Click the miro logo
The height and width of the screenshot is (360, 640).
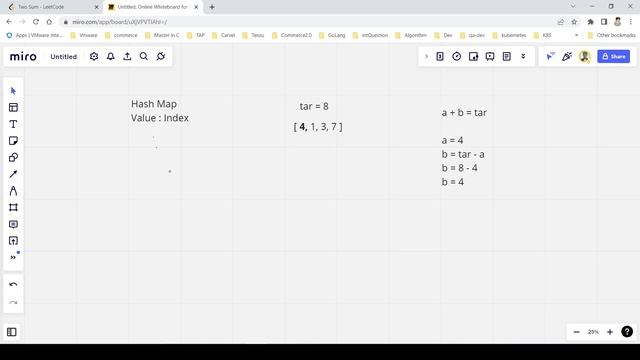click(23, 56)
